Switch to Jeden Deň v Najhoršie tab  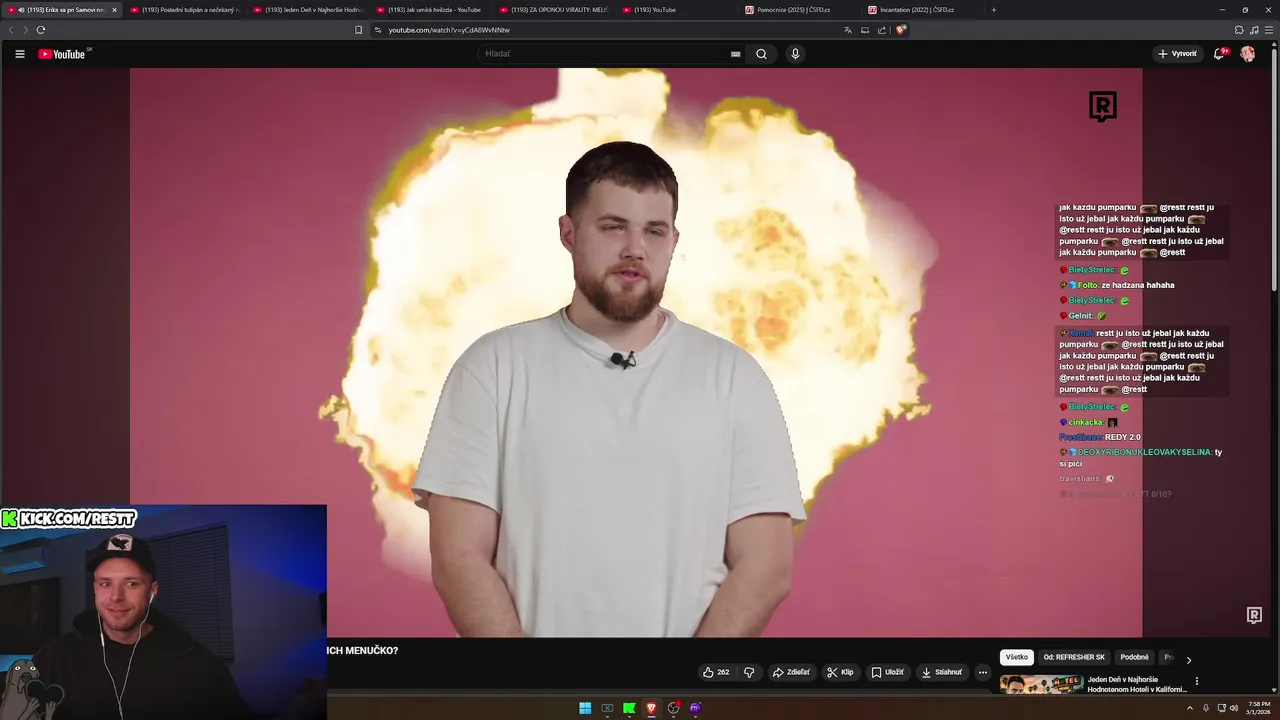point(308,10)
